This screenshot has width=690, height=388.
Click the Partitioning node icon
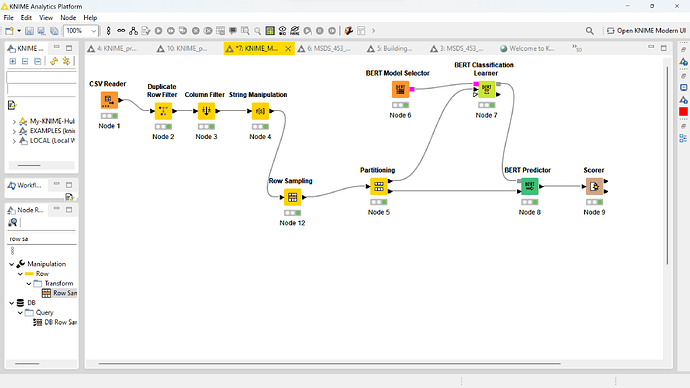click(x=378, y=187)
